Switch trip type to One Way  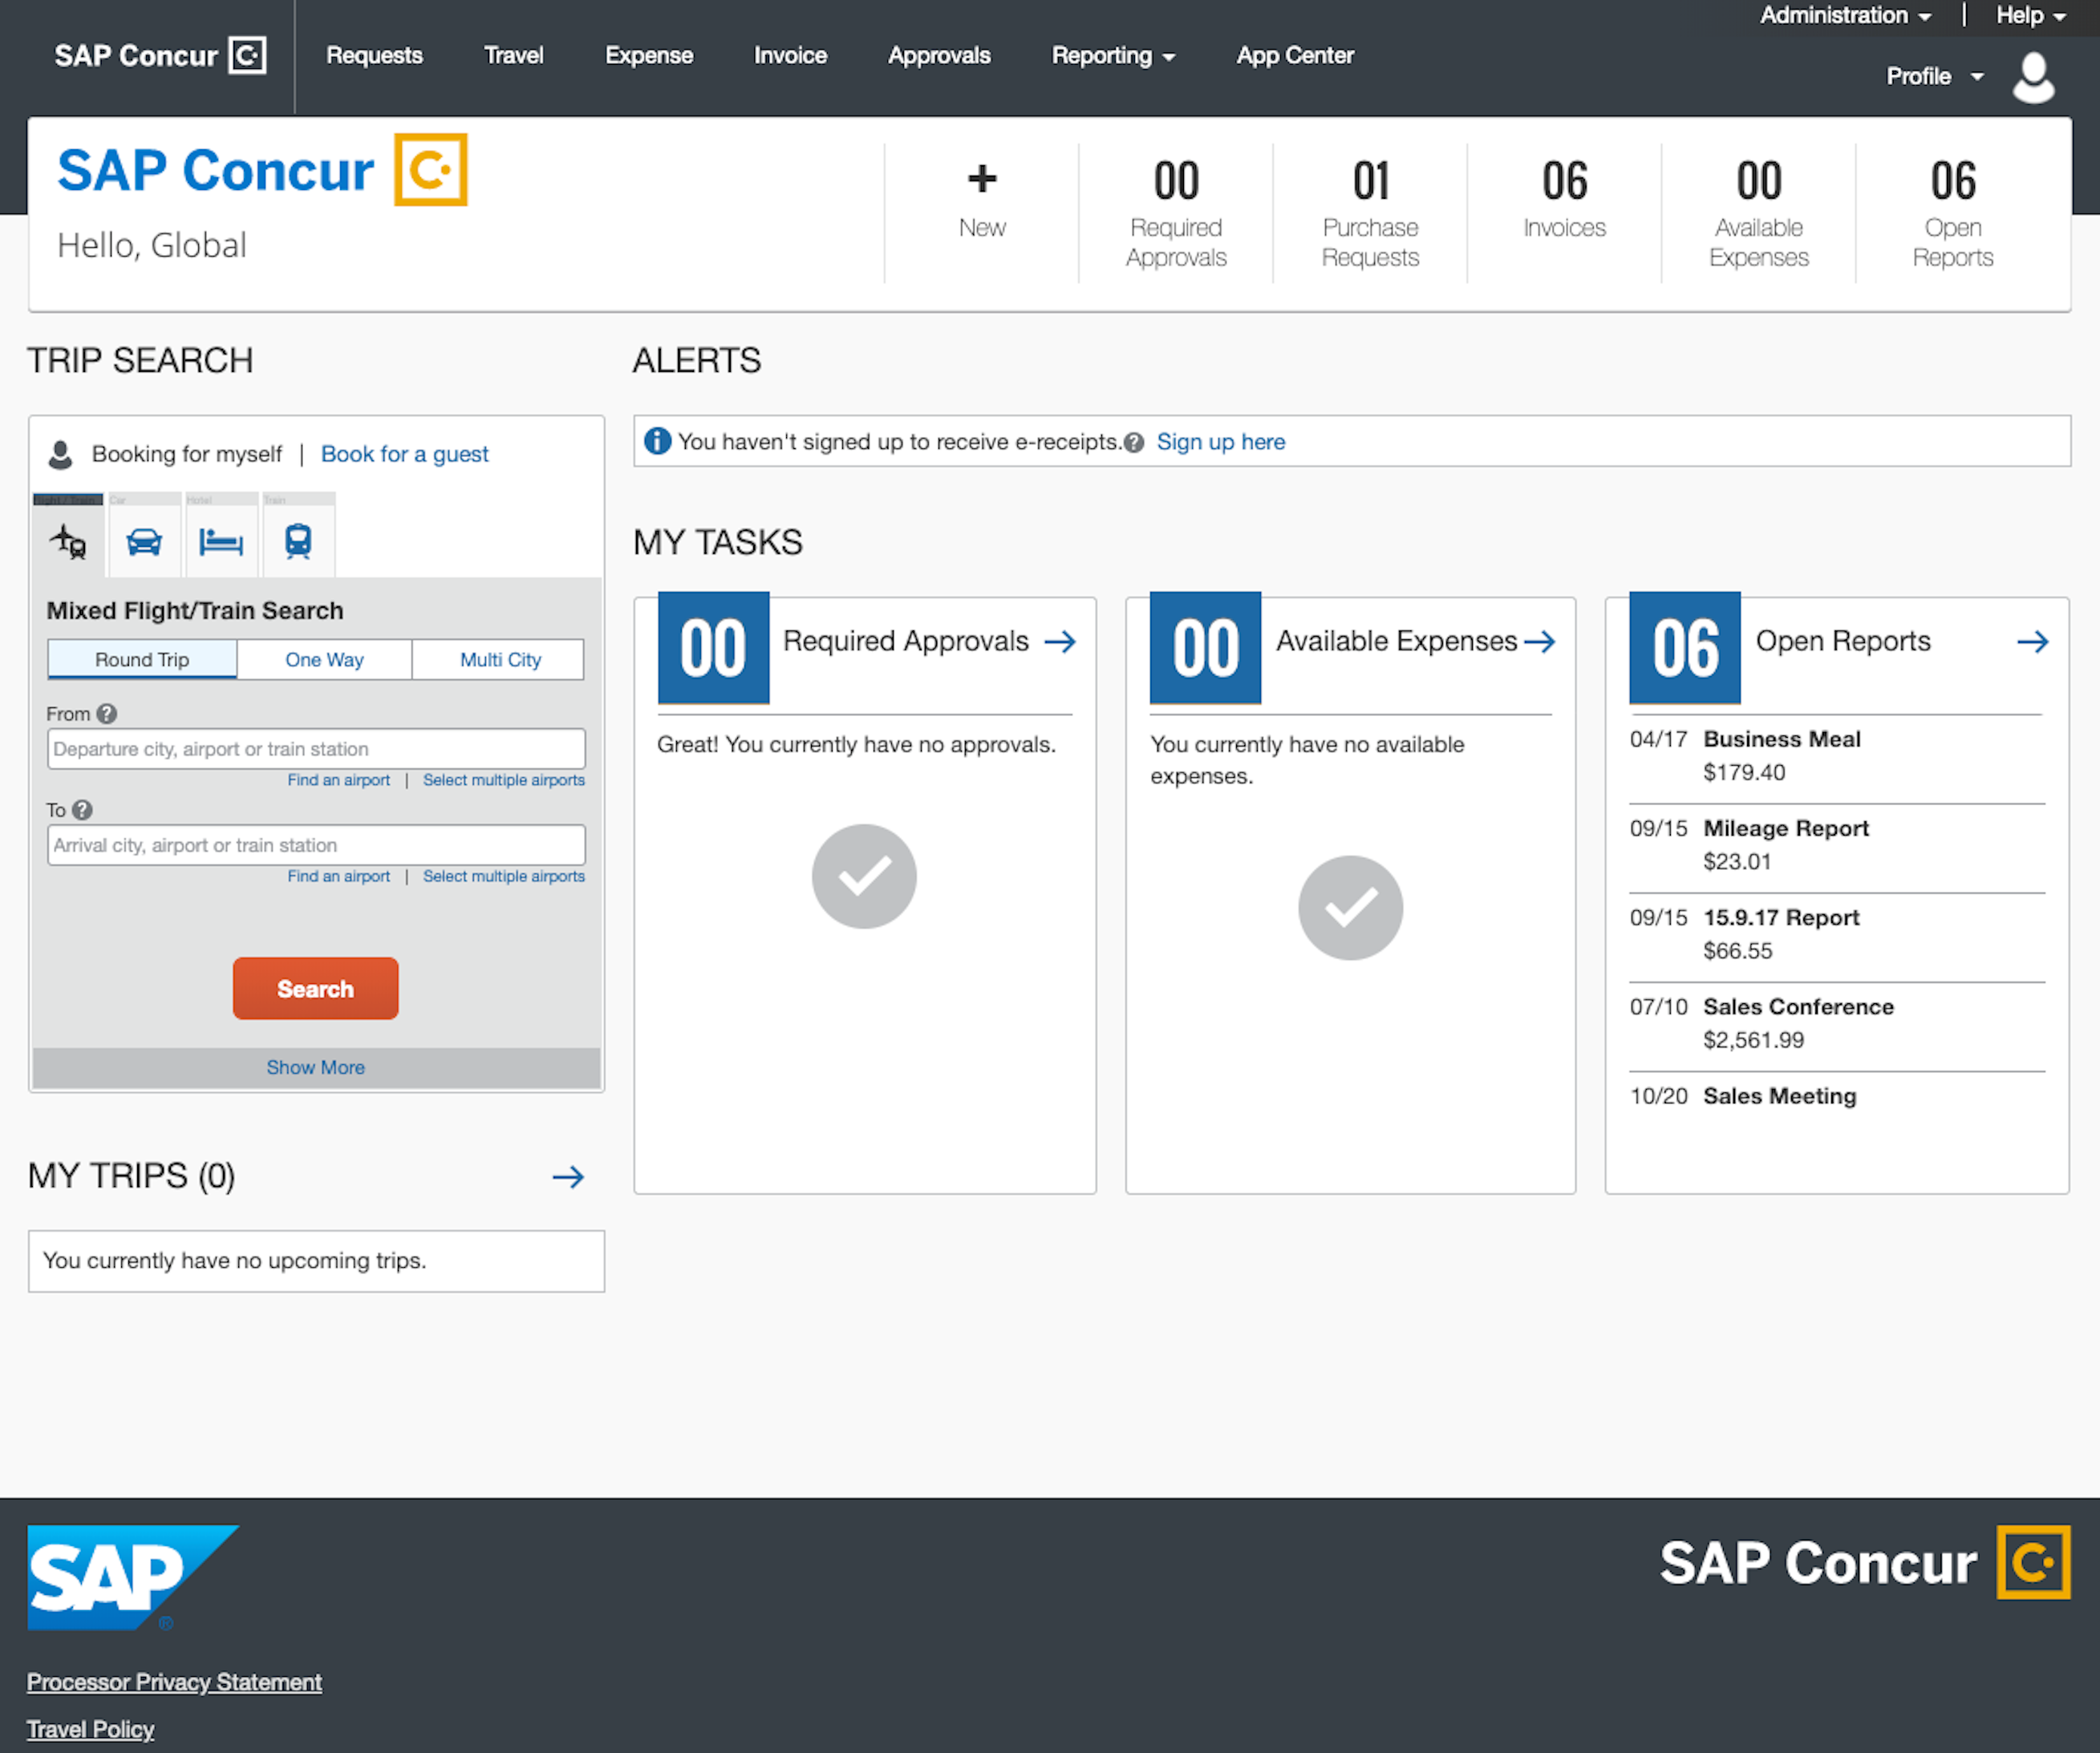323,659
